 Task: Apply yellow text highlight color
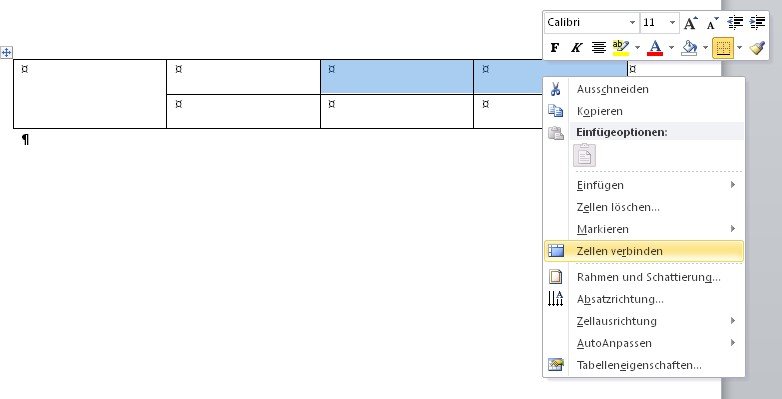620,48
